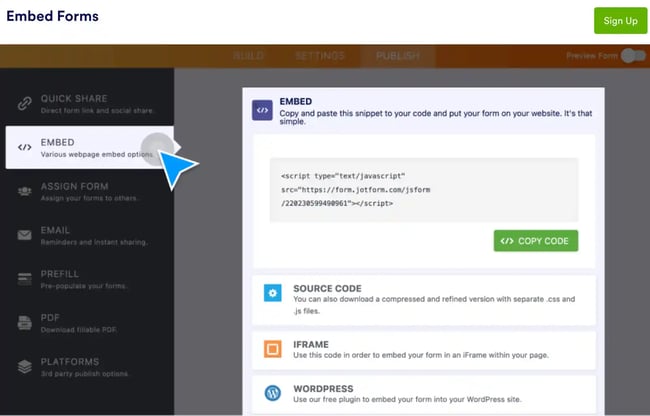
Task: Click inside the embed script code box
Action: point(424,190)
